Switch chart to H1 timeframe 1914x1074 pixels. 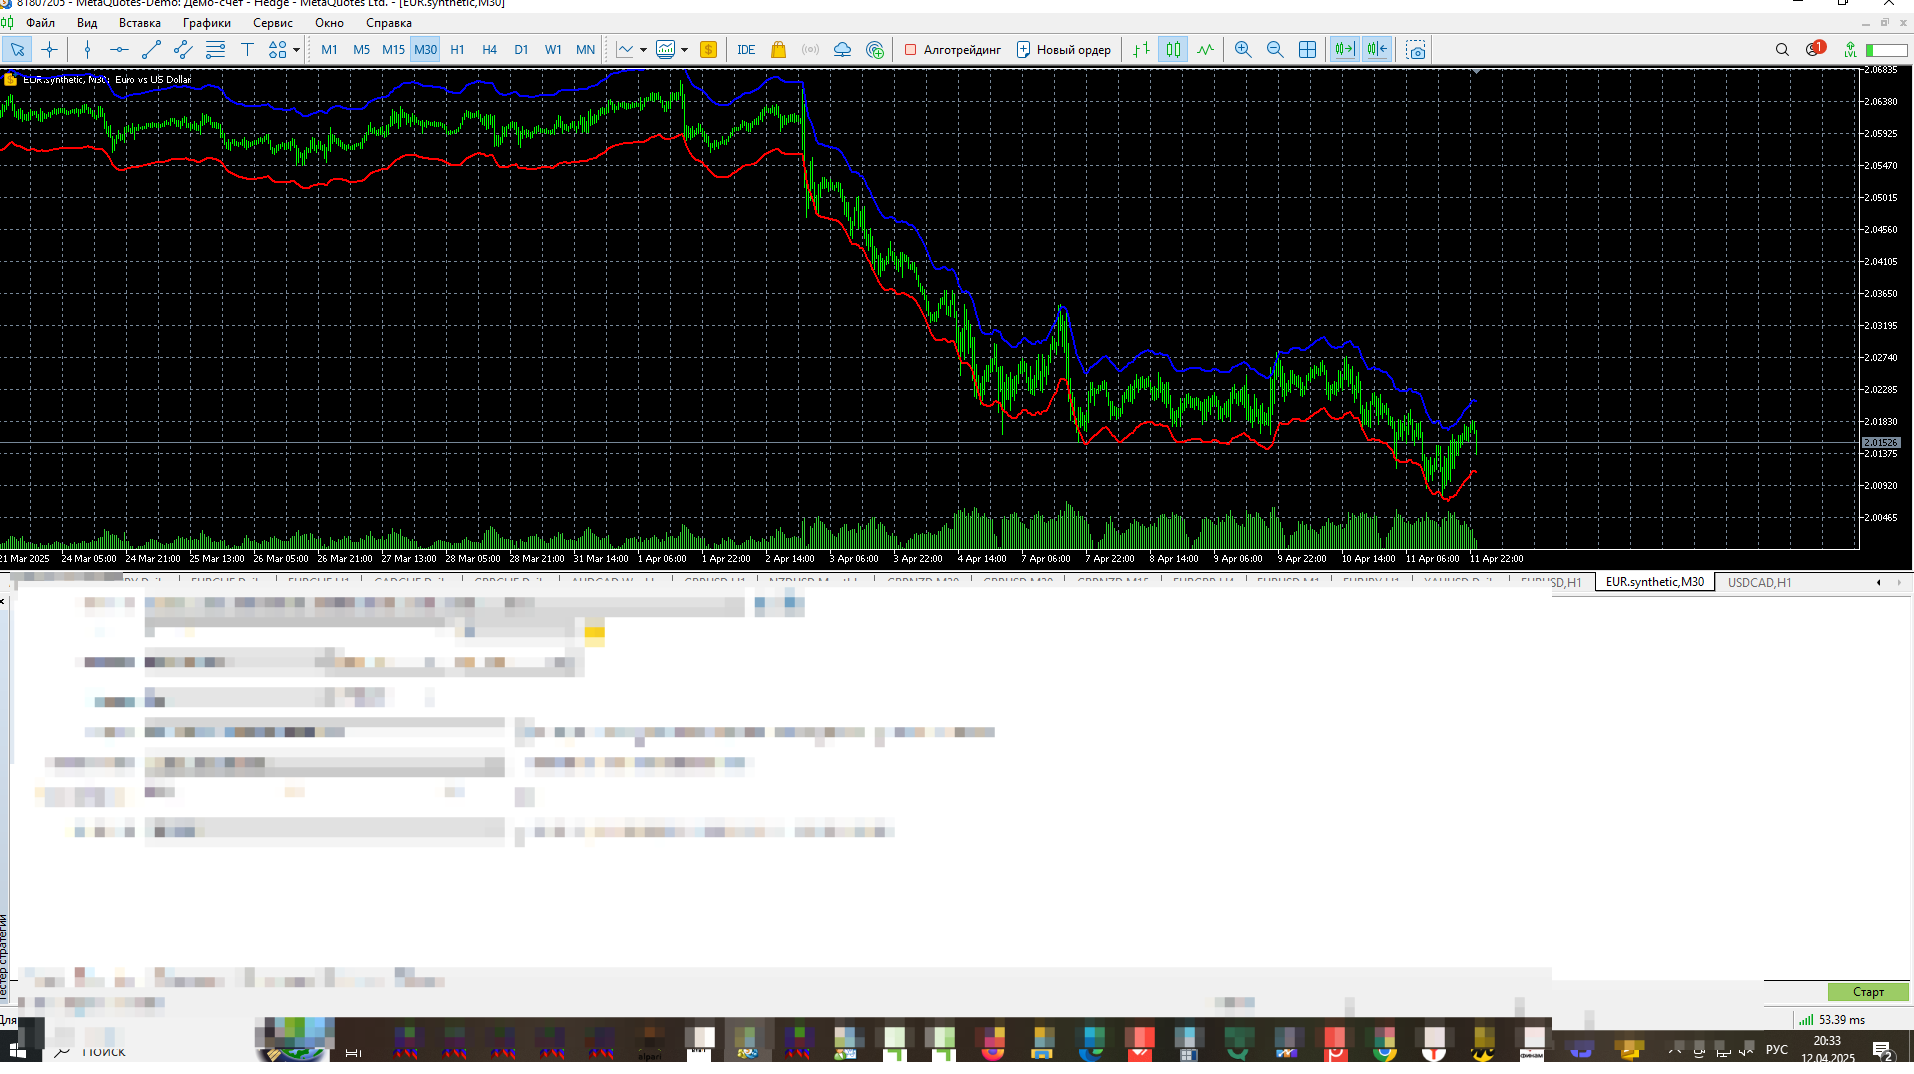(457, 49)
